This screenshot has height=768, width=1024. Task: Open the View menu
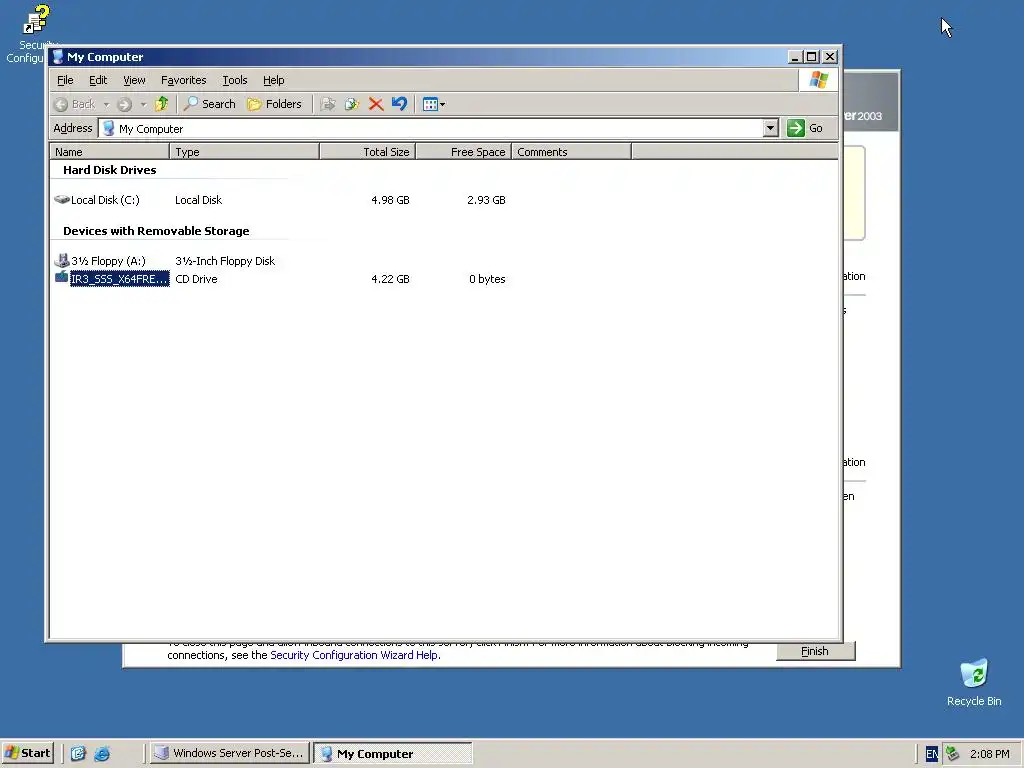tap(135, 80)
